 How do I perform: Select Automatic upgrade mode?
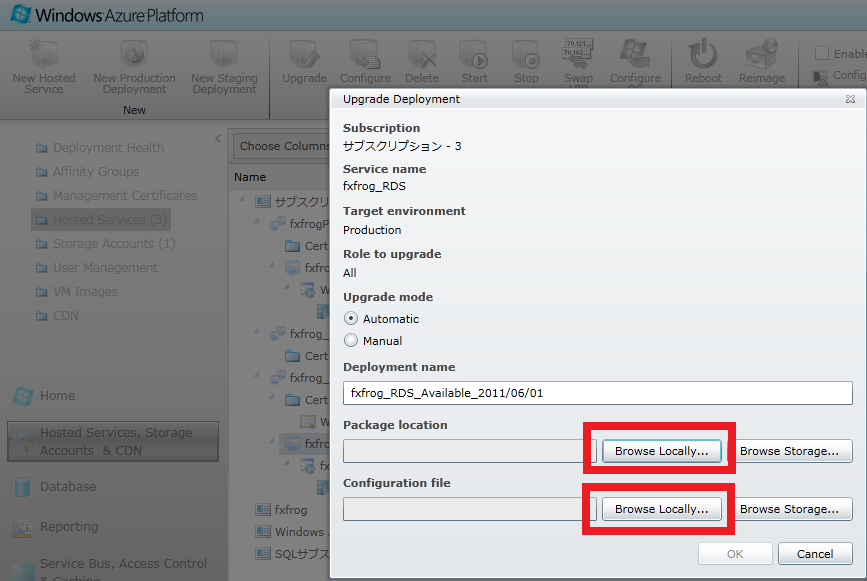(351, 319)
